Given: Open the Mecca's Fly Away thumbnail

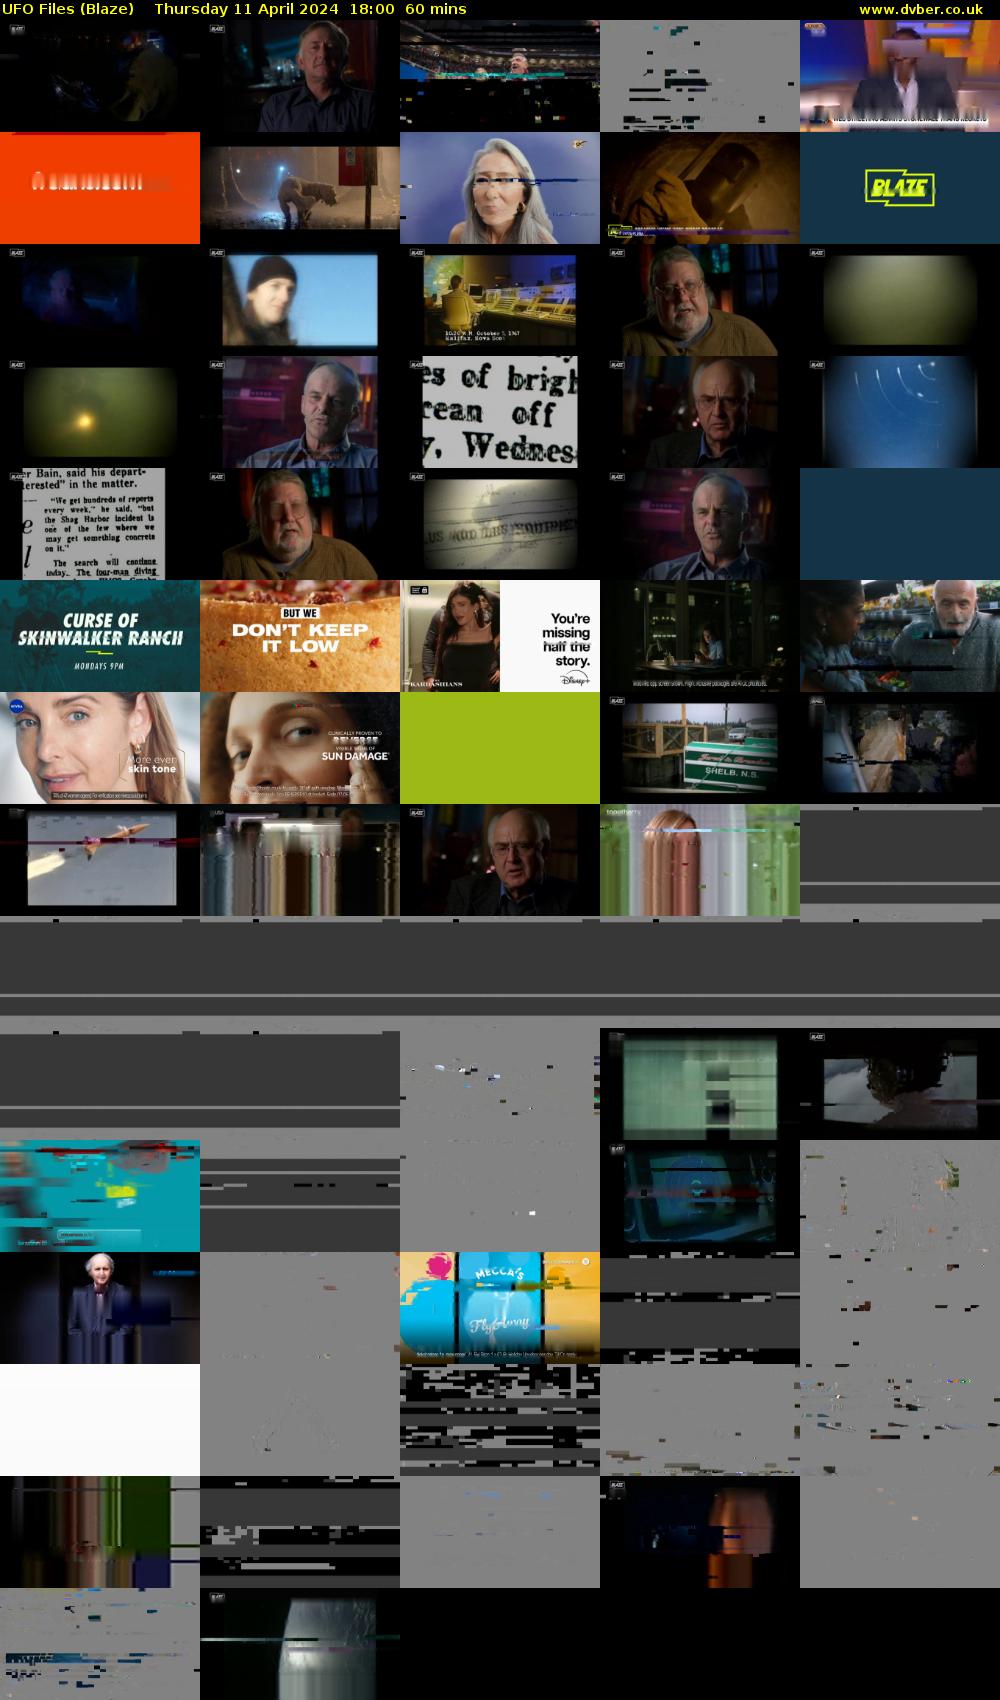Looking at the screenshot, I should pyautogui.click(x=500, y=1308).
